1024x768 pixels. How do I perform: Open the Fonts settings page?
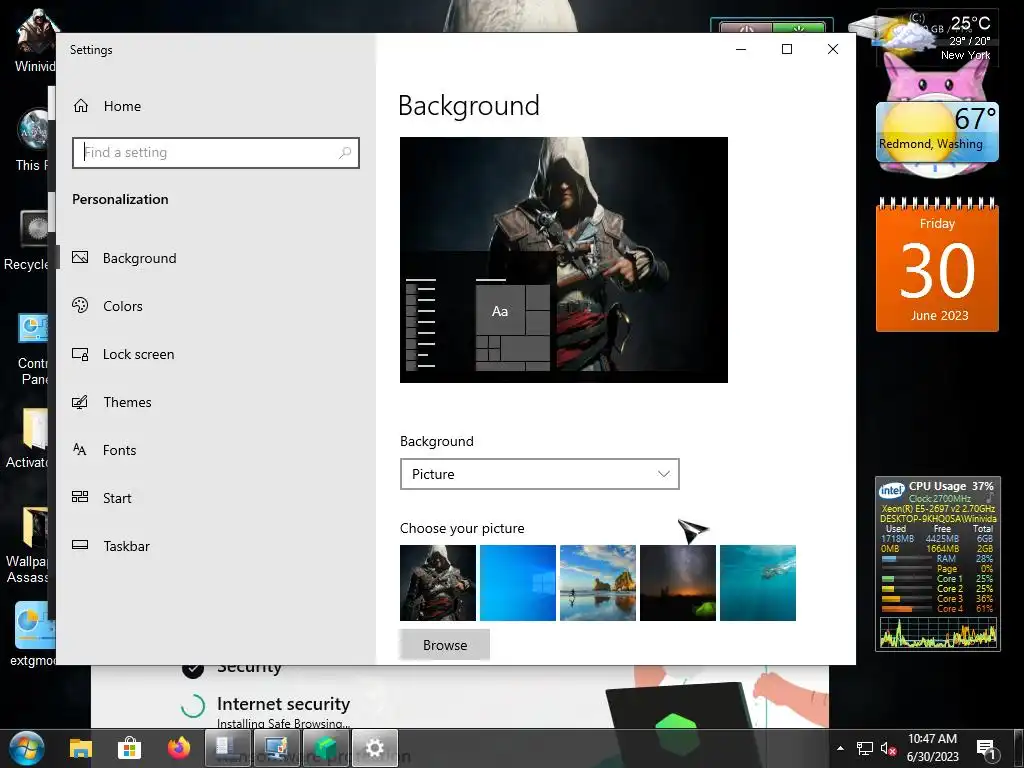point(104,450)
